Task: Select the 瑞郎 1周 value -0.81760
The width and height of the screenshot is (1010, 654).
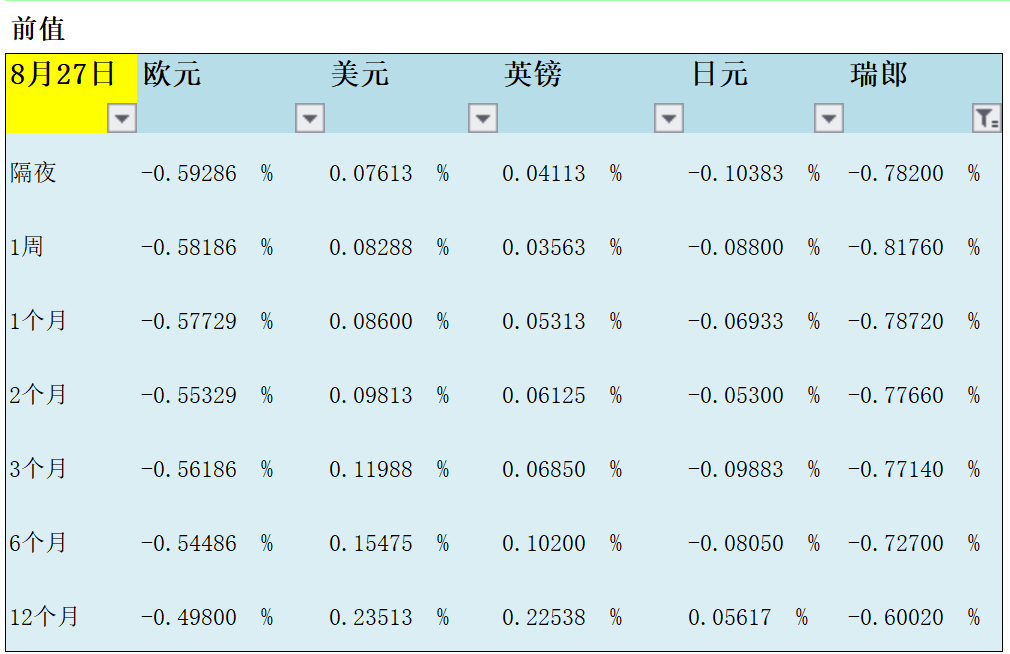Action: coord(895,247)
